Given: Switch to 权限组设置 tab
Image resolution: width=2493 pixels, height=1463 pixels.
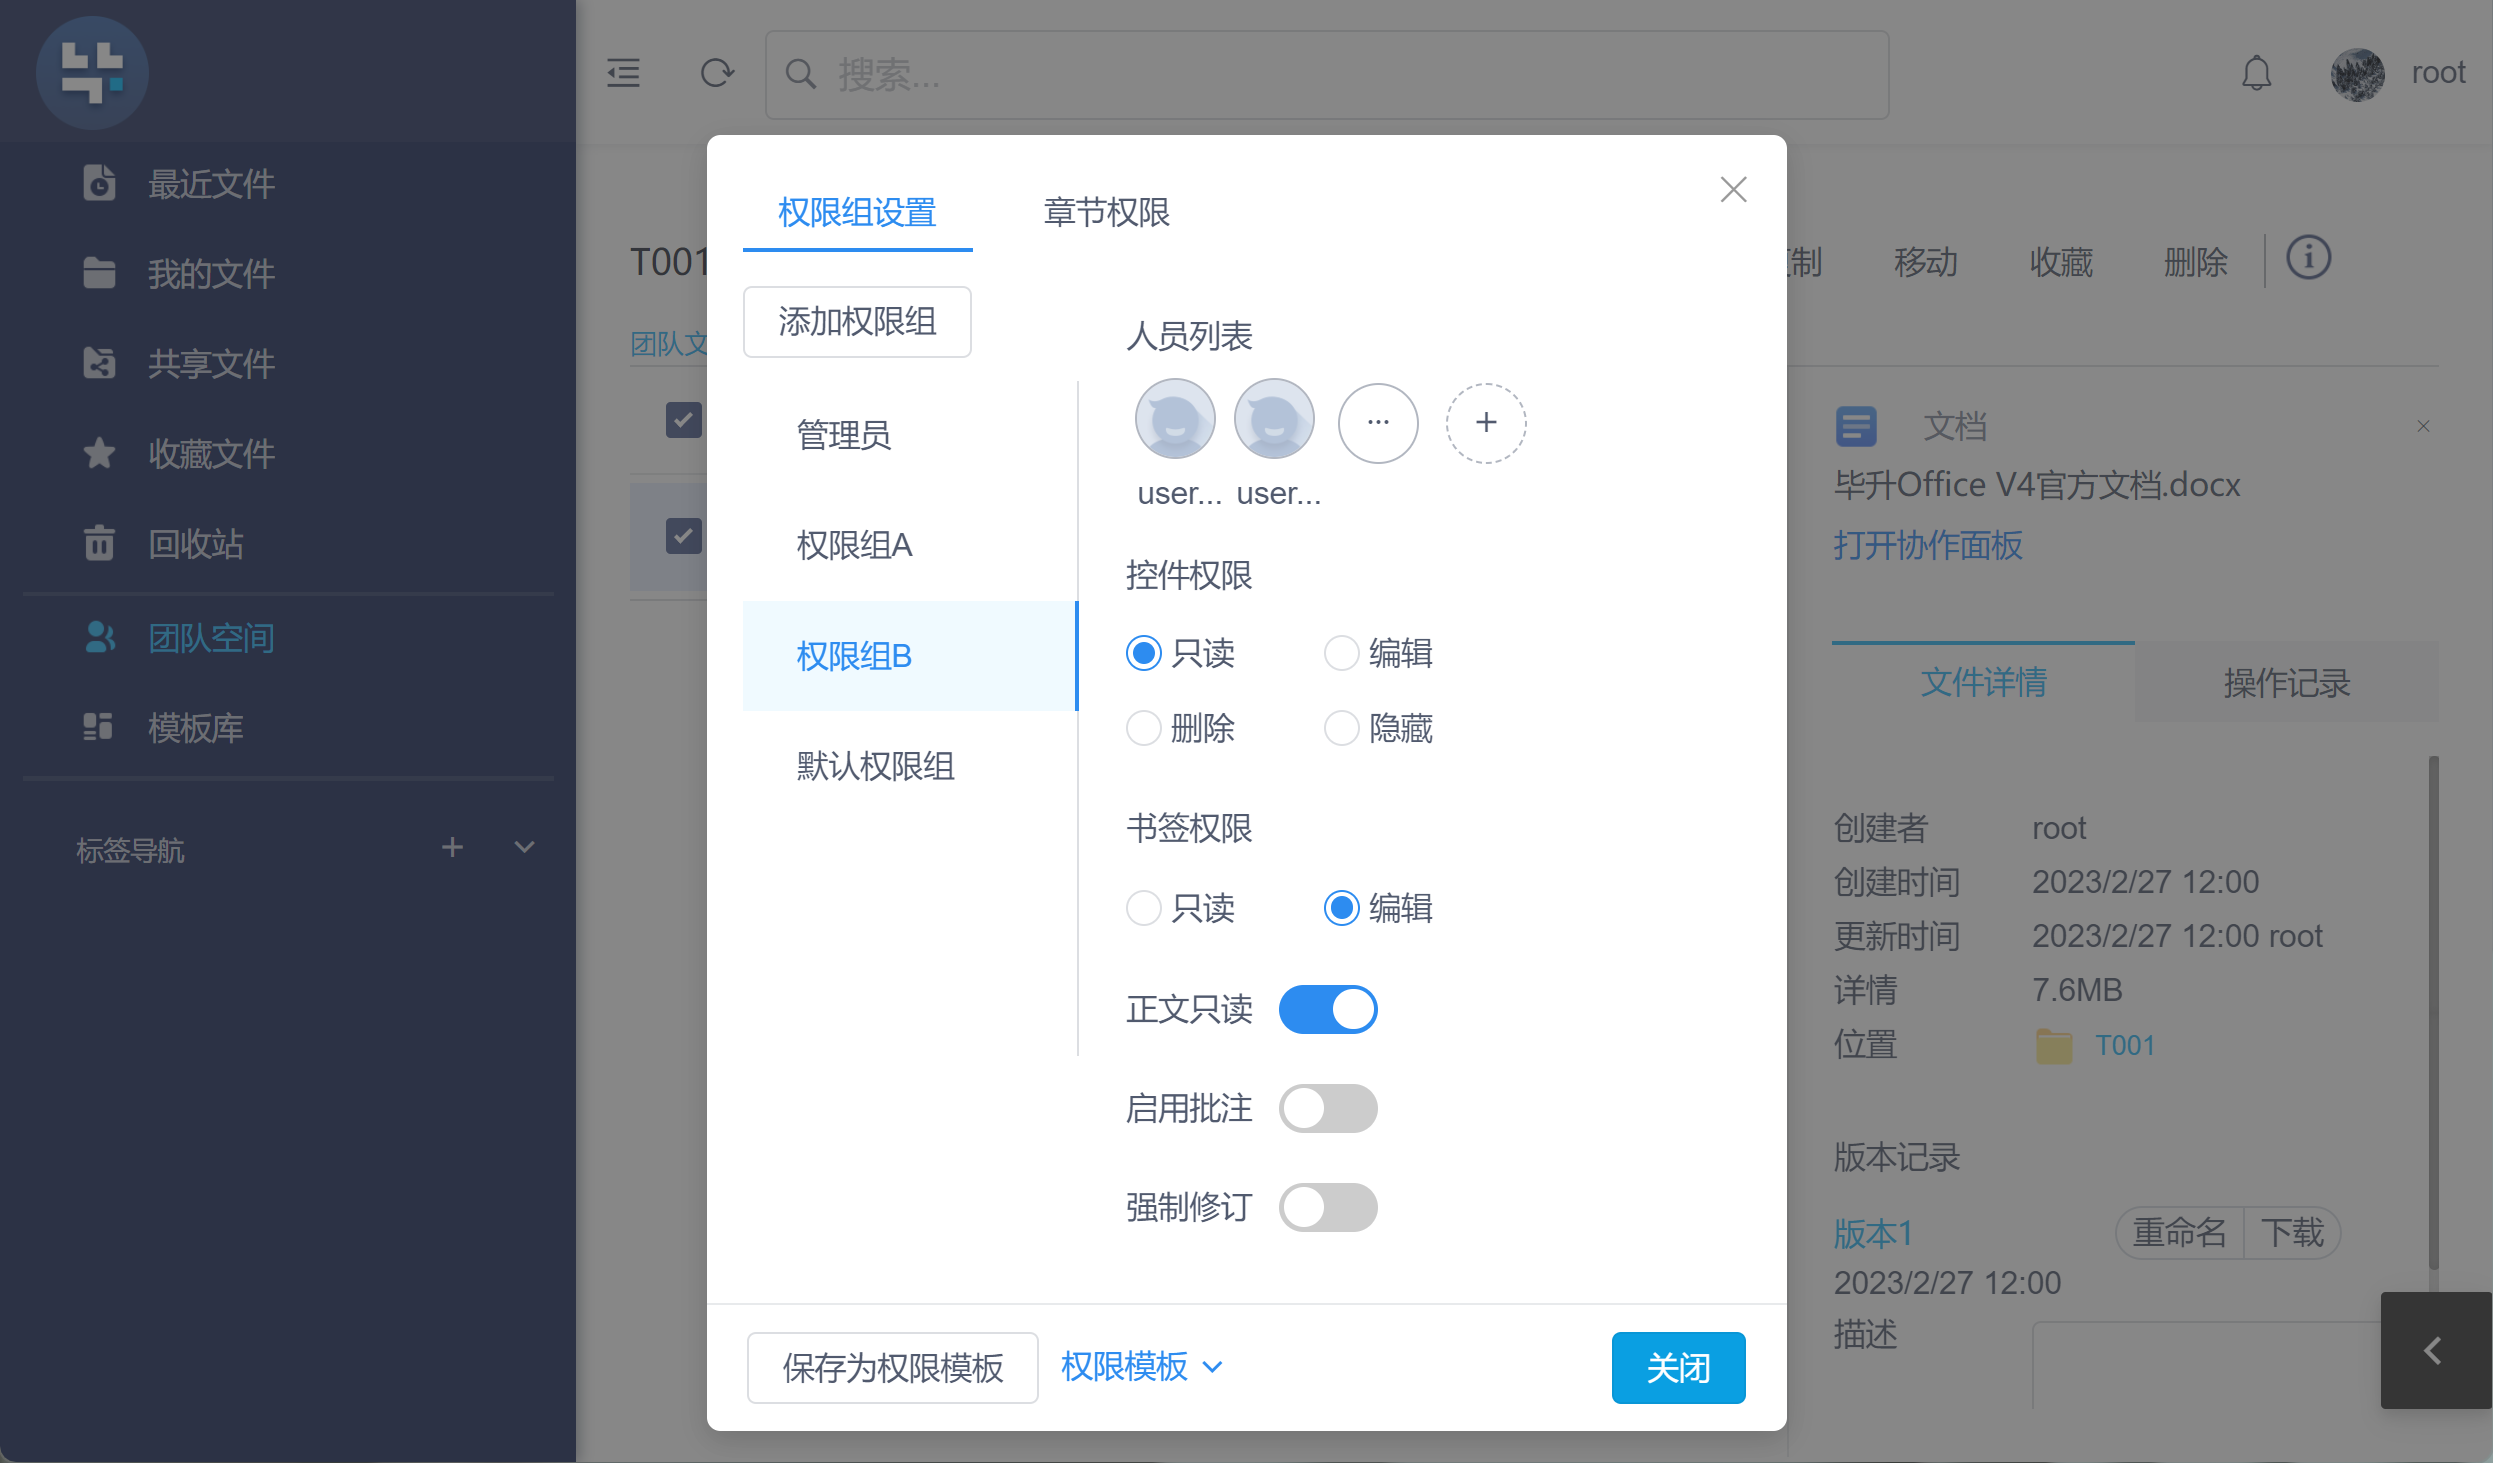Looking at the screenshot, I should 857,212.
